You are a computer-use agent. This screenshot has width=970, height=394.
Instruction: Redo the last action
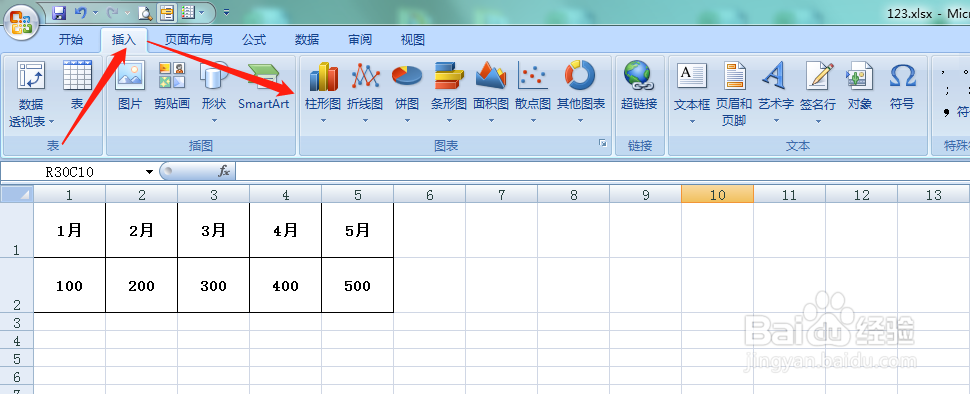click(112, 12)
